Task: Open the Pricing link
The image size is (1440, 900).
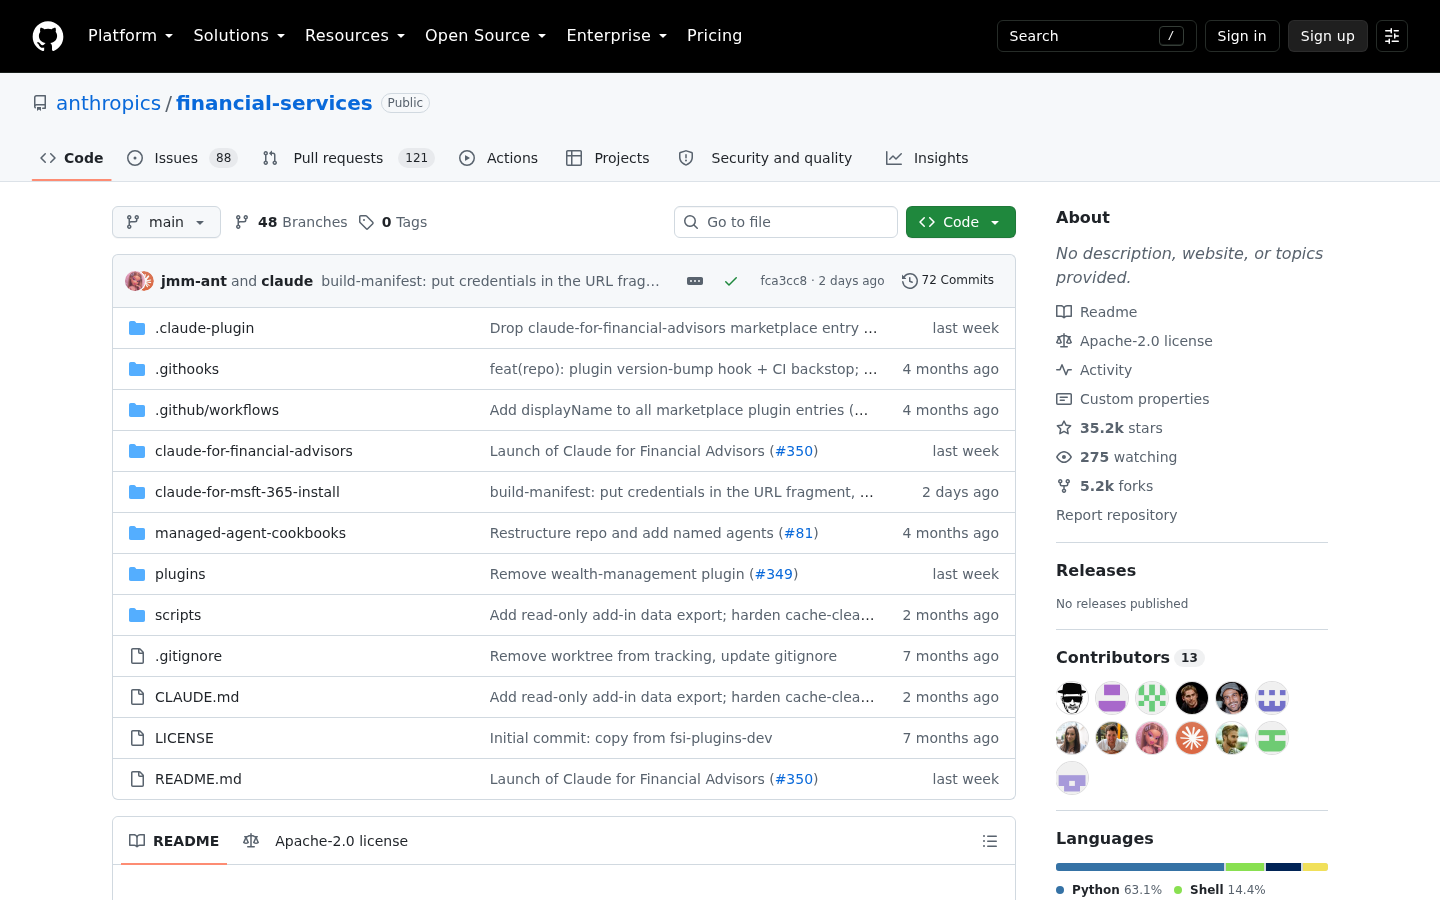Action: click(715, 36)
